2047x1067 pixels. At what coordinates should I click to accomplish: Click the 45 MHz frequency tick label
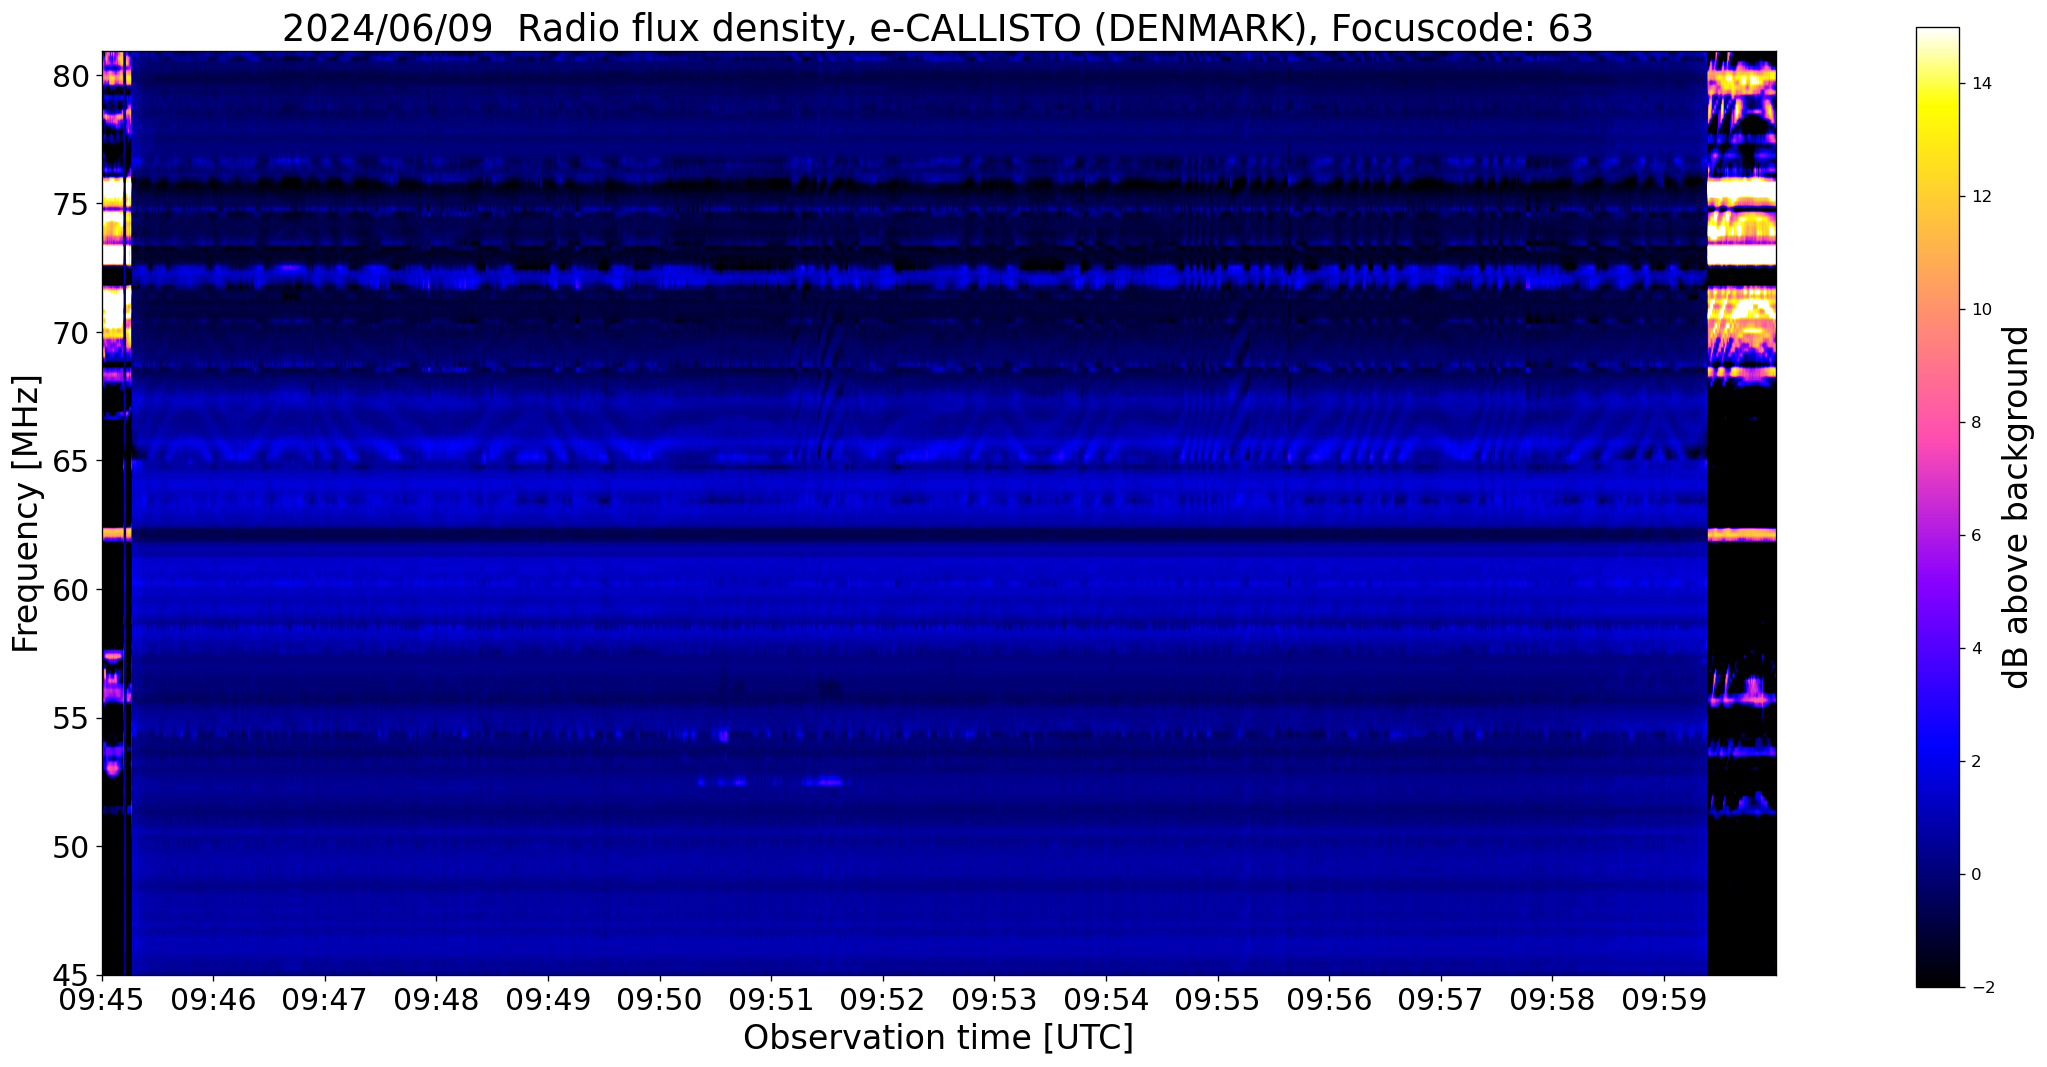pyautogui.click(x=72, y=976)
